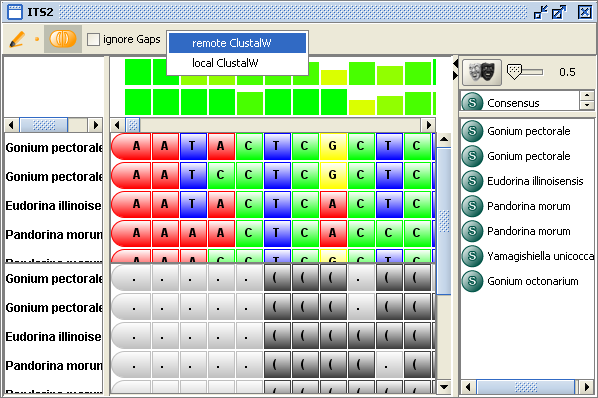
Task: Open the small dot dropdown next to pencil
Action: (37, 39)
